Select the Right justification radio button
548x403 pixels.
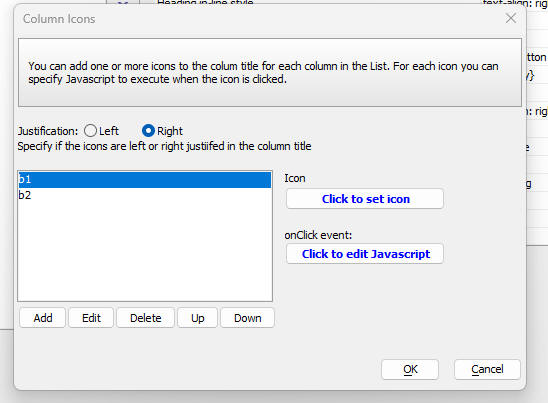point(148,131)
